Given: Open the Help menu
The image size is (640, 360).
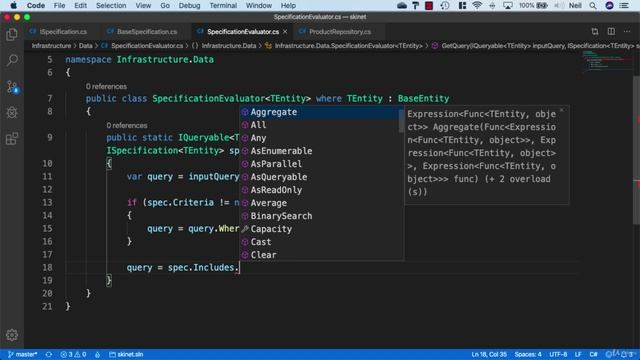Looking at the screenshot, I should 288,5.
